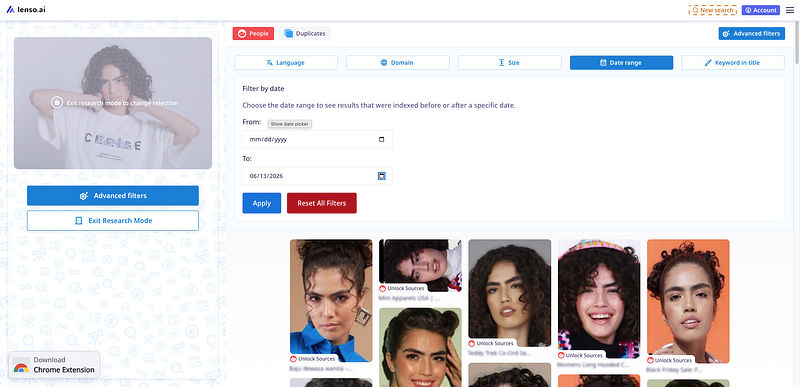The width and height of the screenshot is (800, 387).
Task: Click Exit Research Mode
Action: point(113,221)
